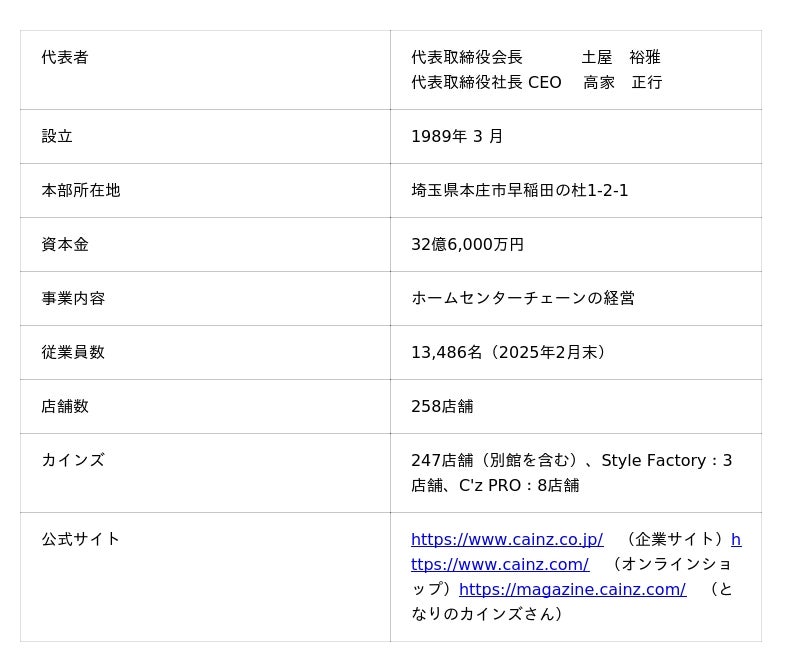Click the text ホームセンターチェーンの経営

[523, 298]
